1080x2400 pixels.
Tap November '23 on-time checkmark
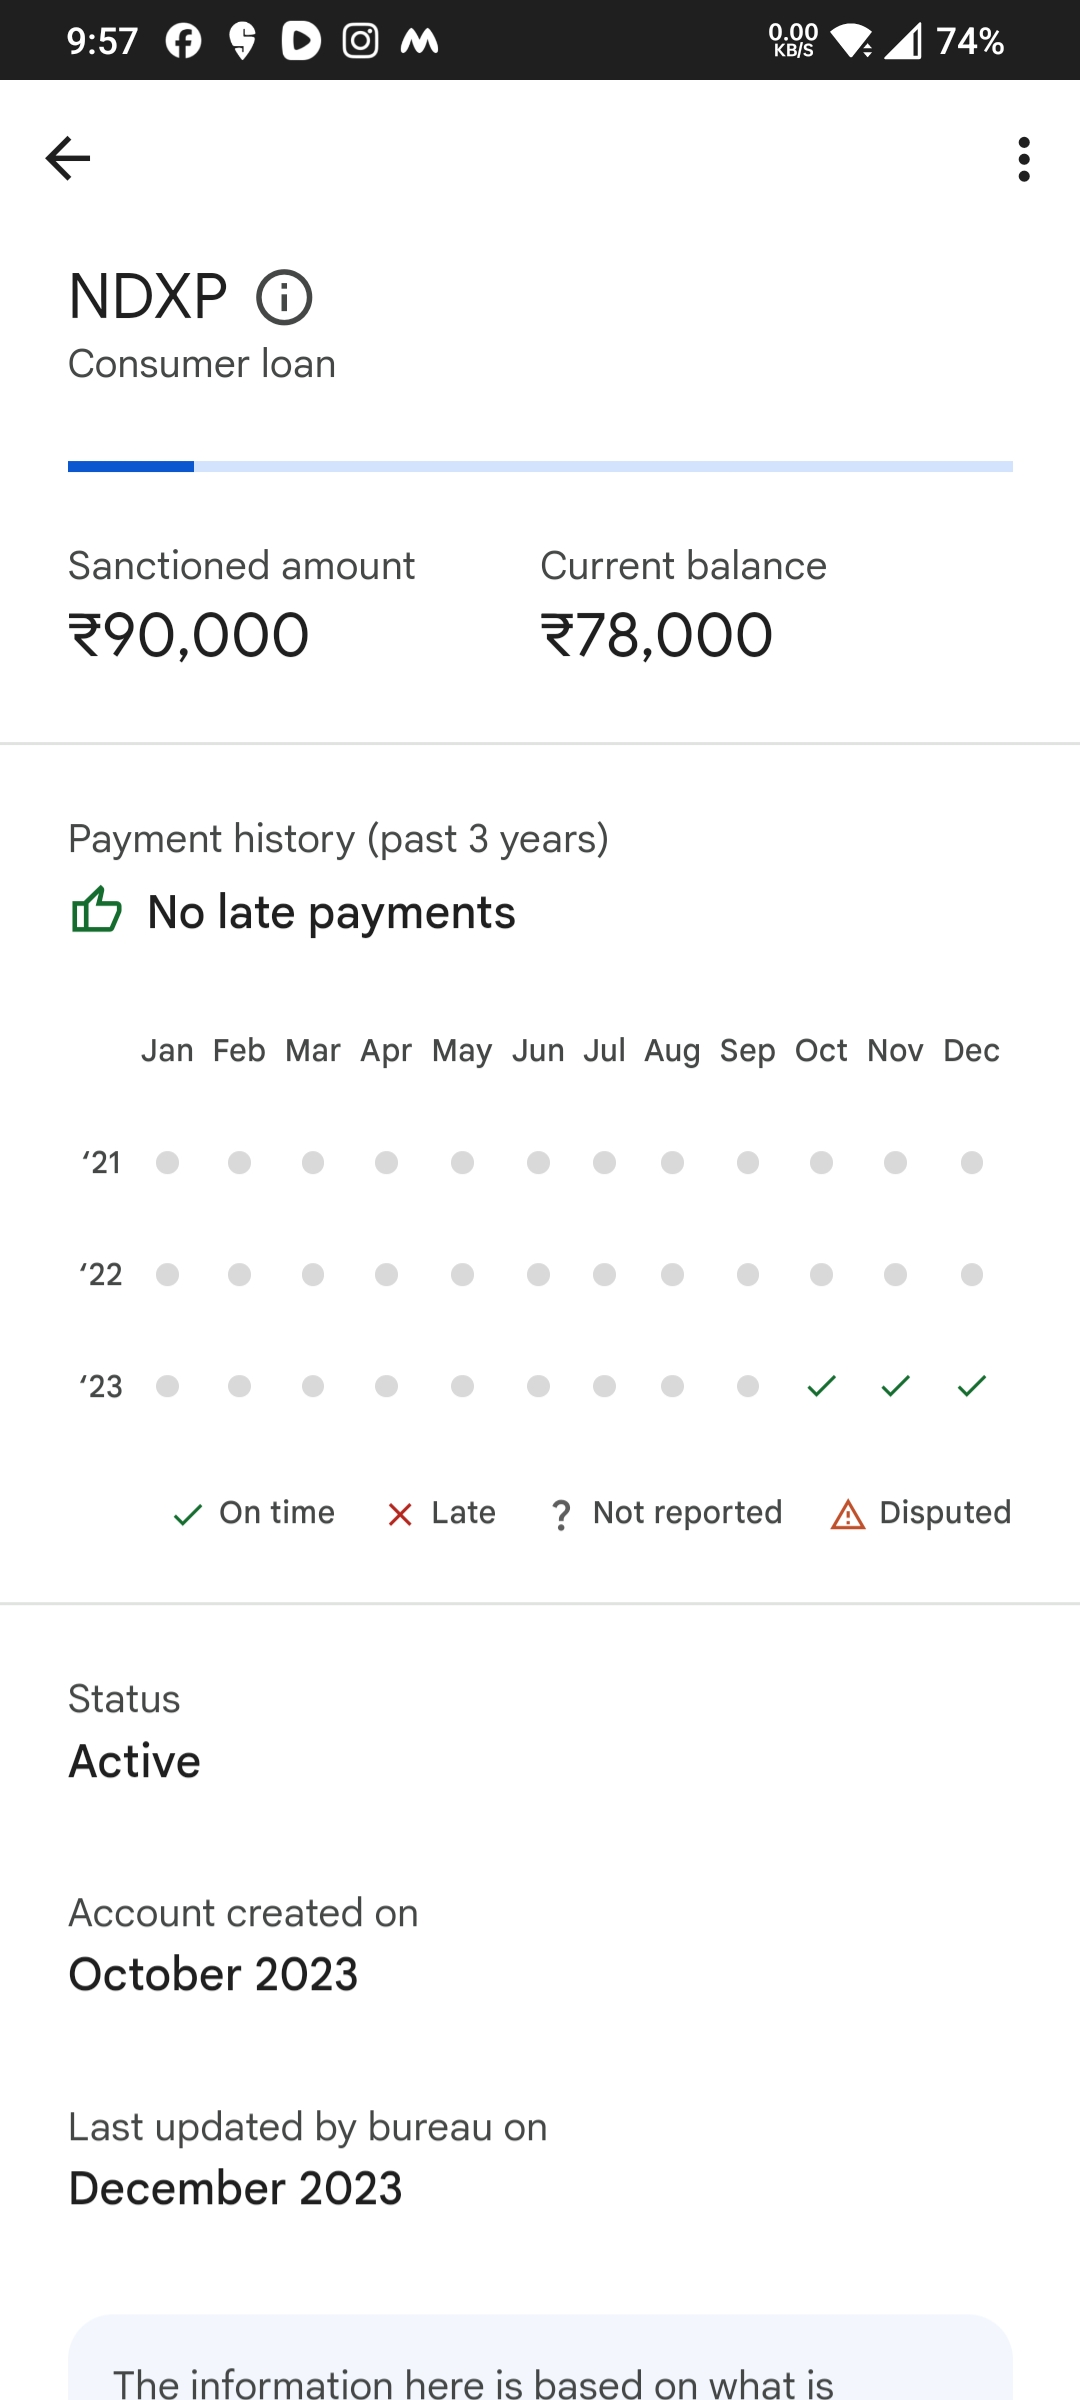tap(895, 1386)
